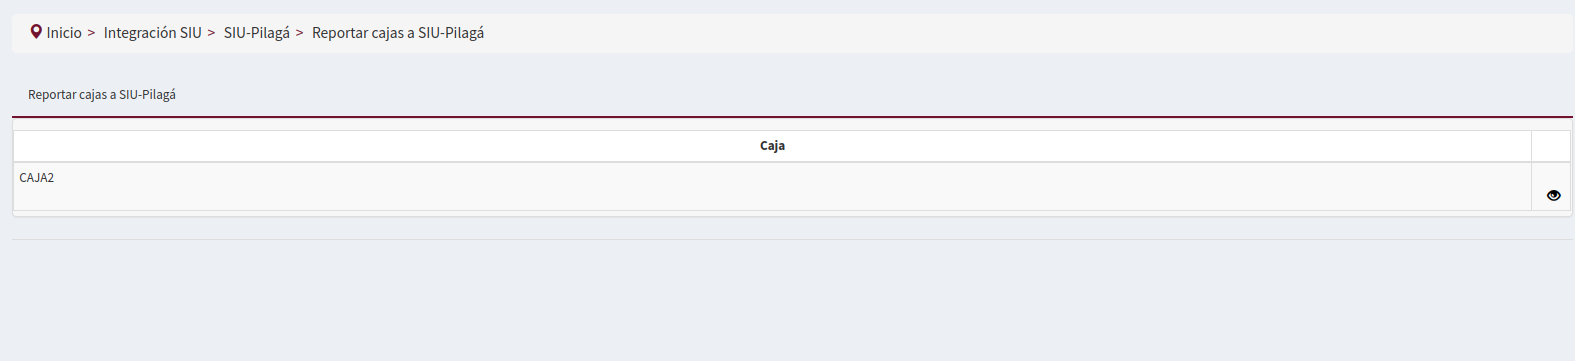
Task: Open Integración SIU breadcrumb link
Action: tap(153, 33)
